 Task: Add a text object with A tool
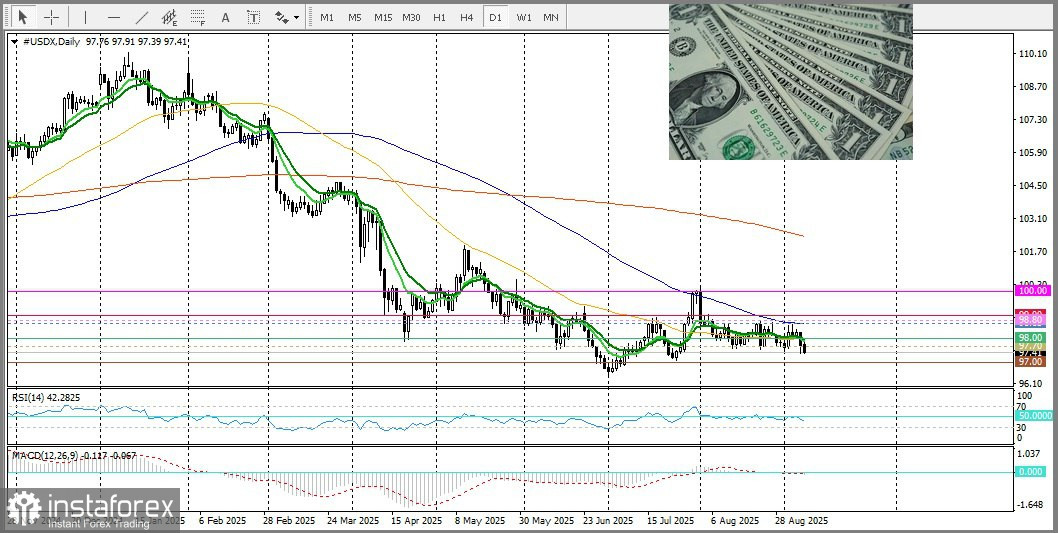click(225, 17)
